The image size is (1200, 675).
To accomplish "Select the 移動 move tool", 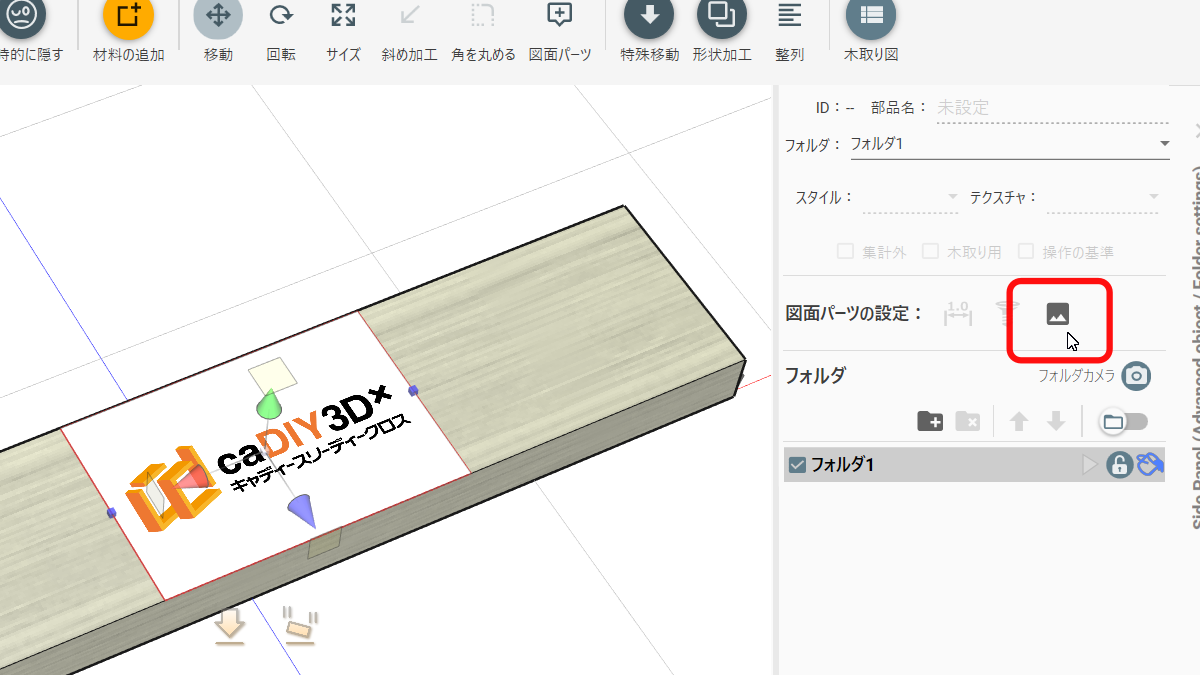I will coord(218,17).
